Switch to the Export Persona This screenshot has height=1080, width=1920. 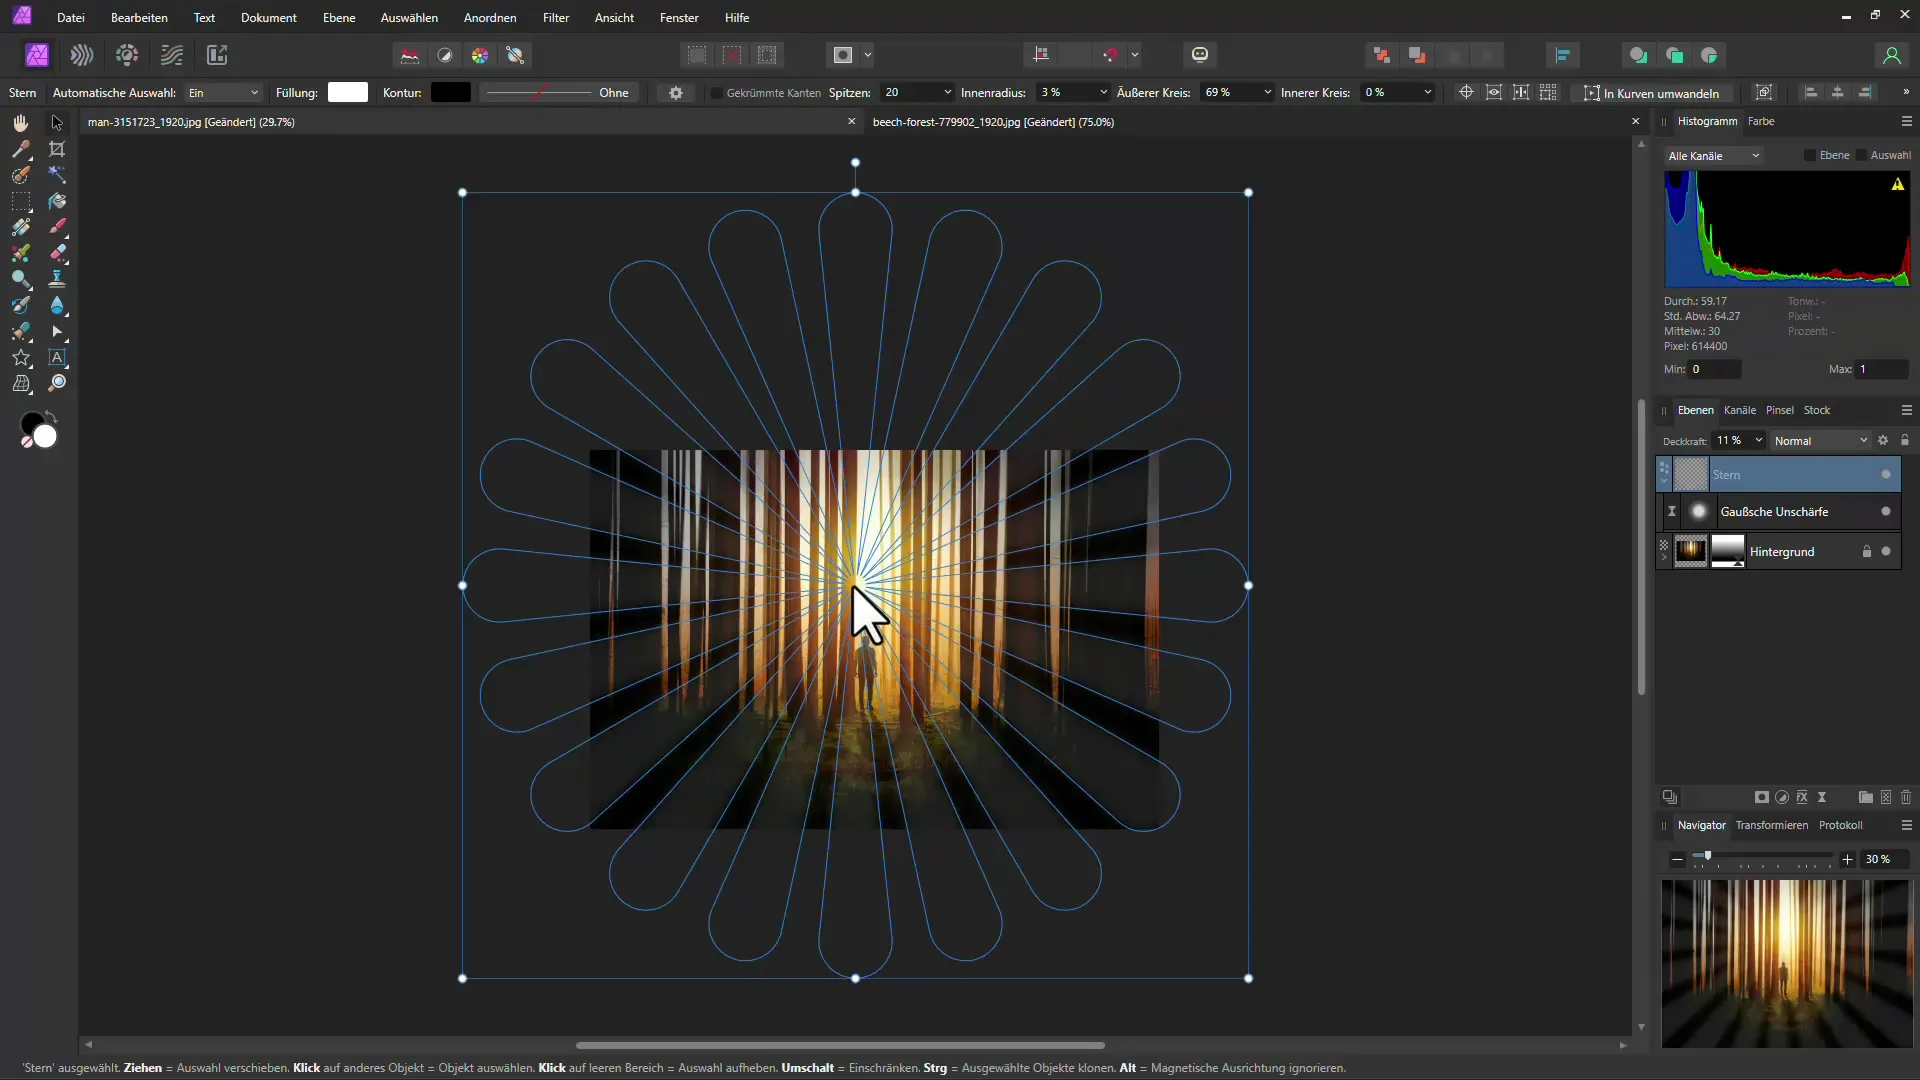coord(217,55)
